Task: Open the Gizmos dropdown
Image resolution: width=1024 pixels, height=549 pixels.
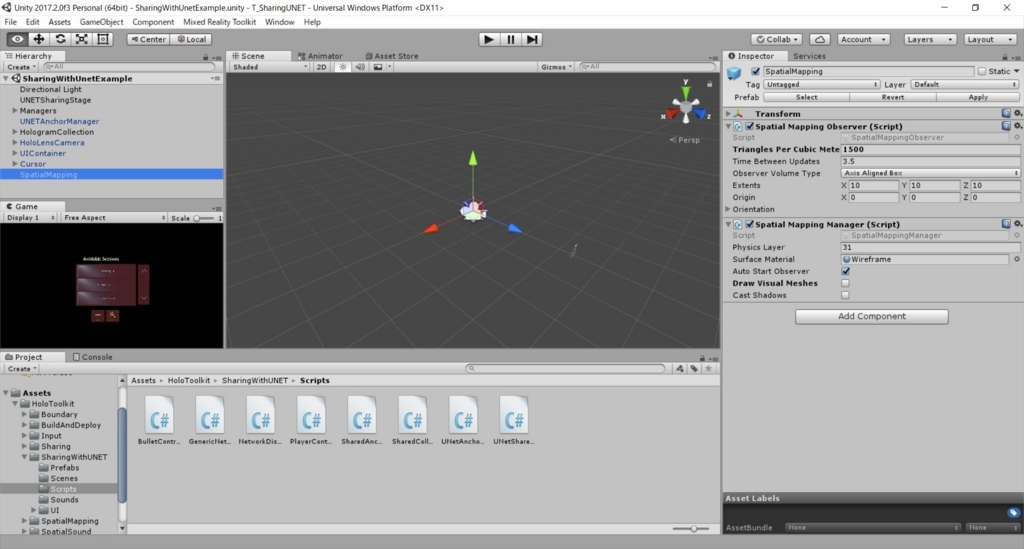Action: click(556, 67)
